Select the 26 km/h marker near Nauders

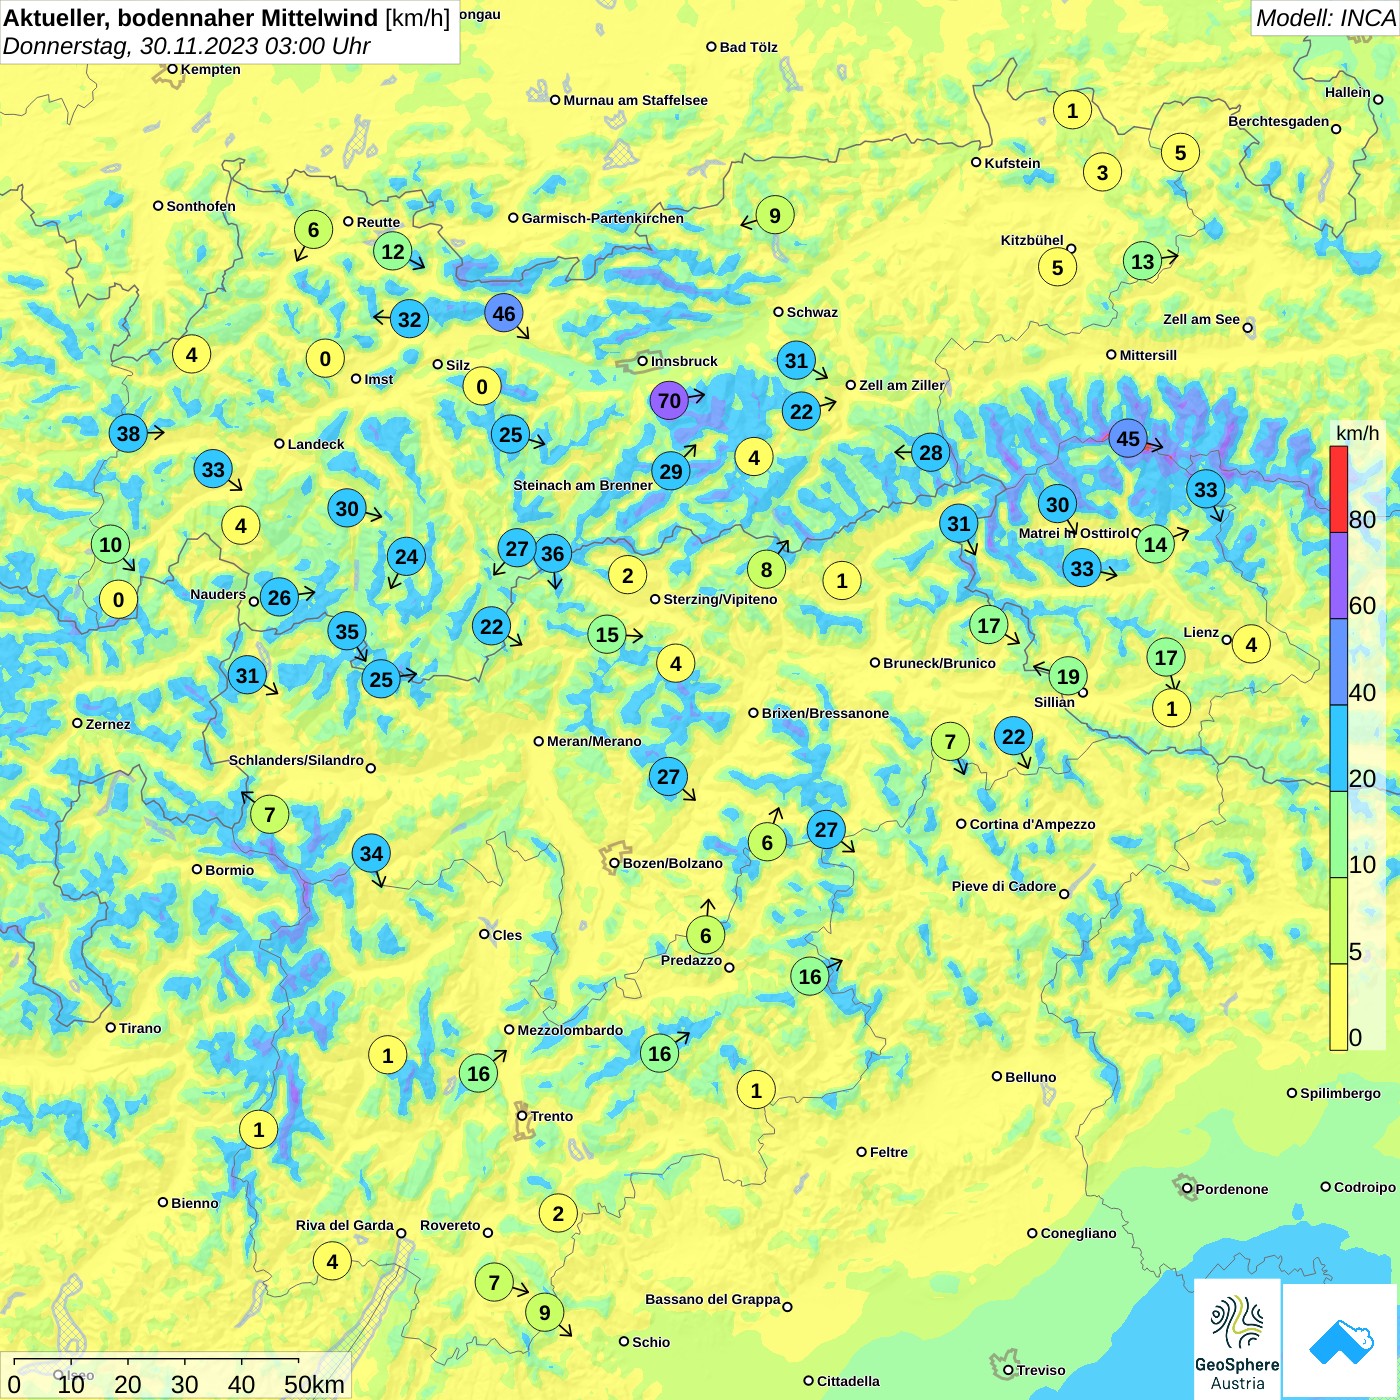click(279, 599)
